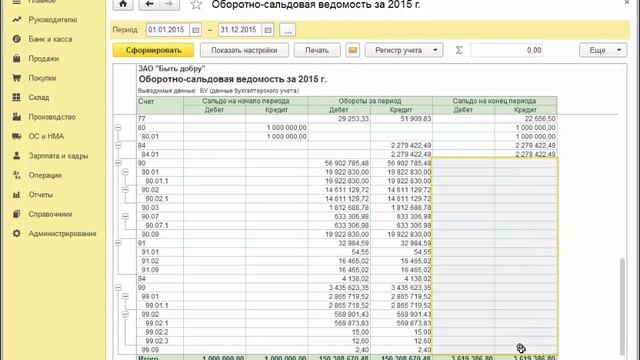The image size is (640, 360).
Task: Open the Банк и касса section
Action: pos(50,39)
